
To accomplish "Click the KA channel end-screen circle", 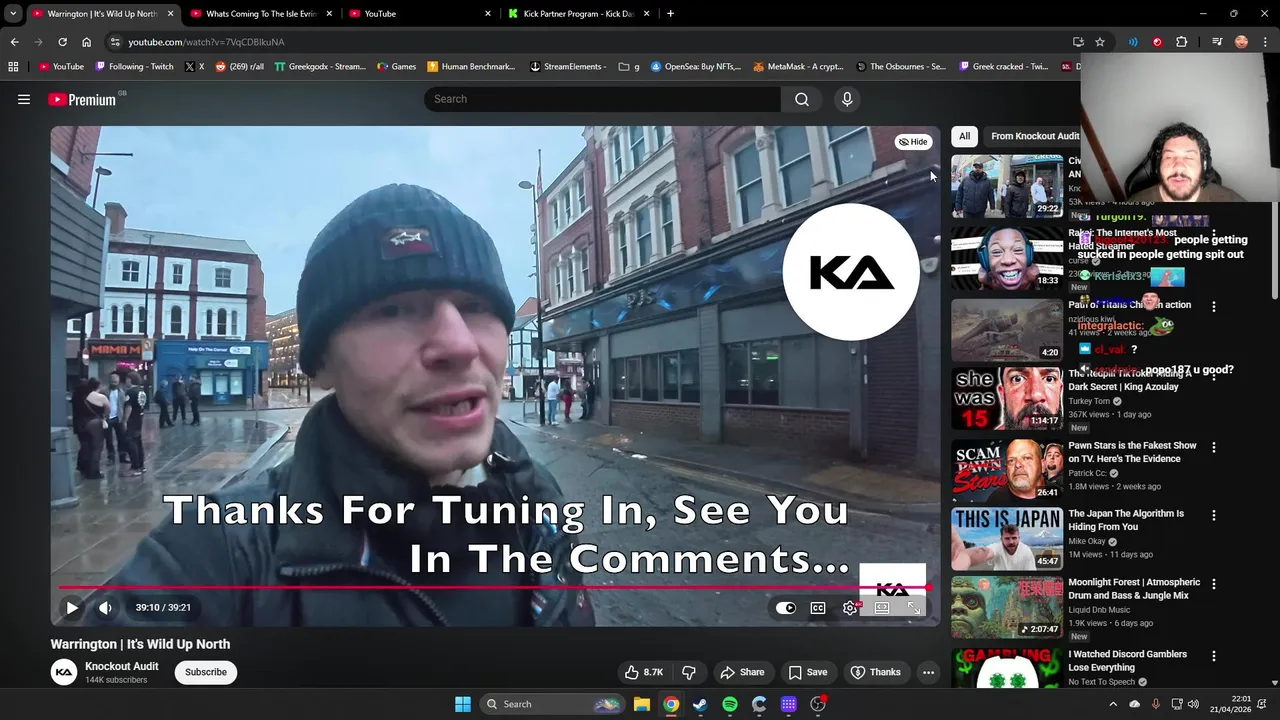I will [x=851, y=272].
